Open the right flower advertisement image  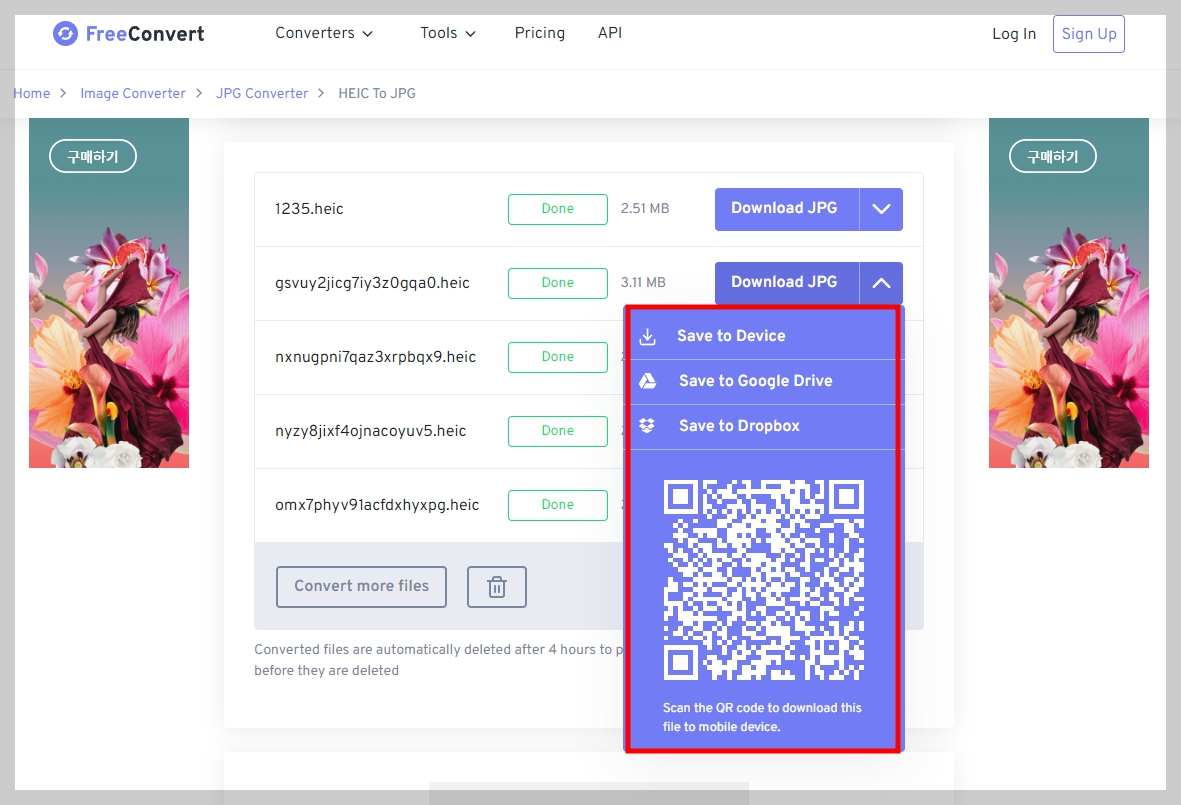[1069, 293]
